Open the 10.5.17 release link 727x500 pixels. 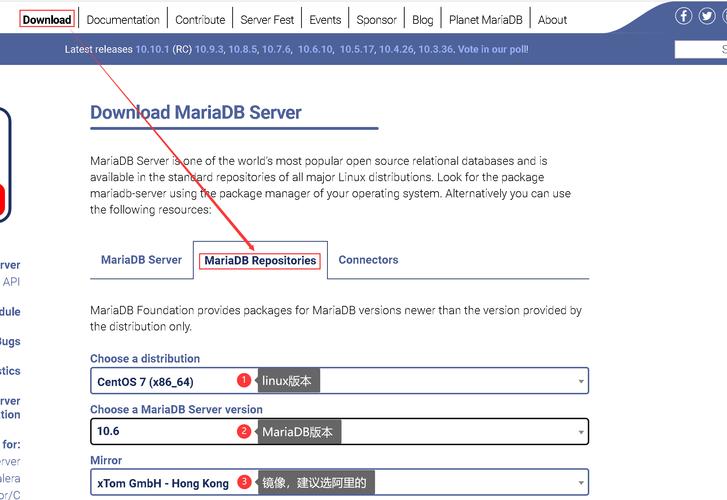click(357, 49)
